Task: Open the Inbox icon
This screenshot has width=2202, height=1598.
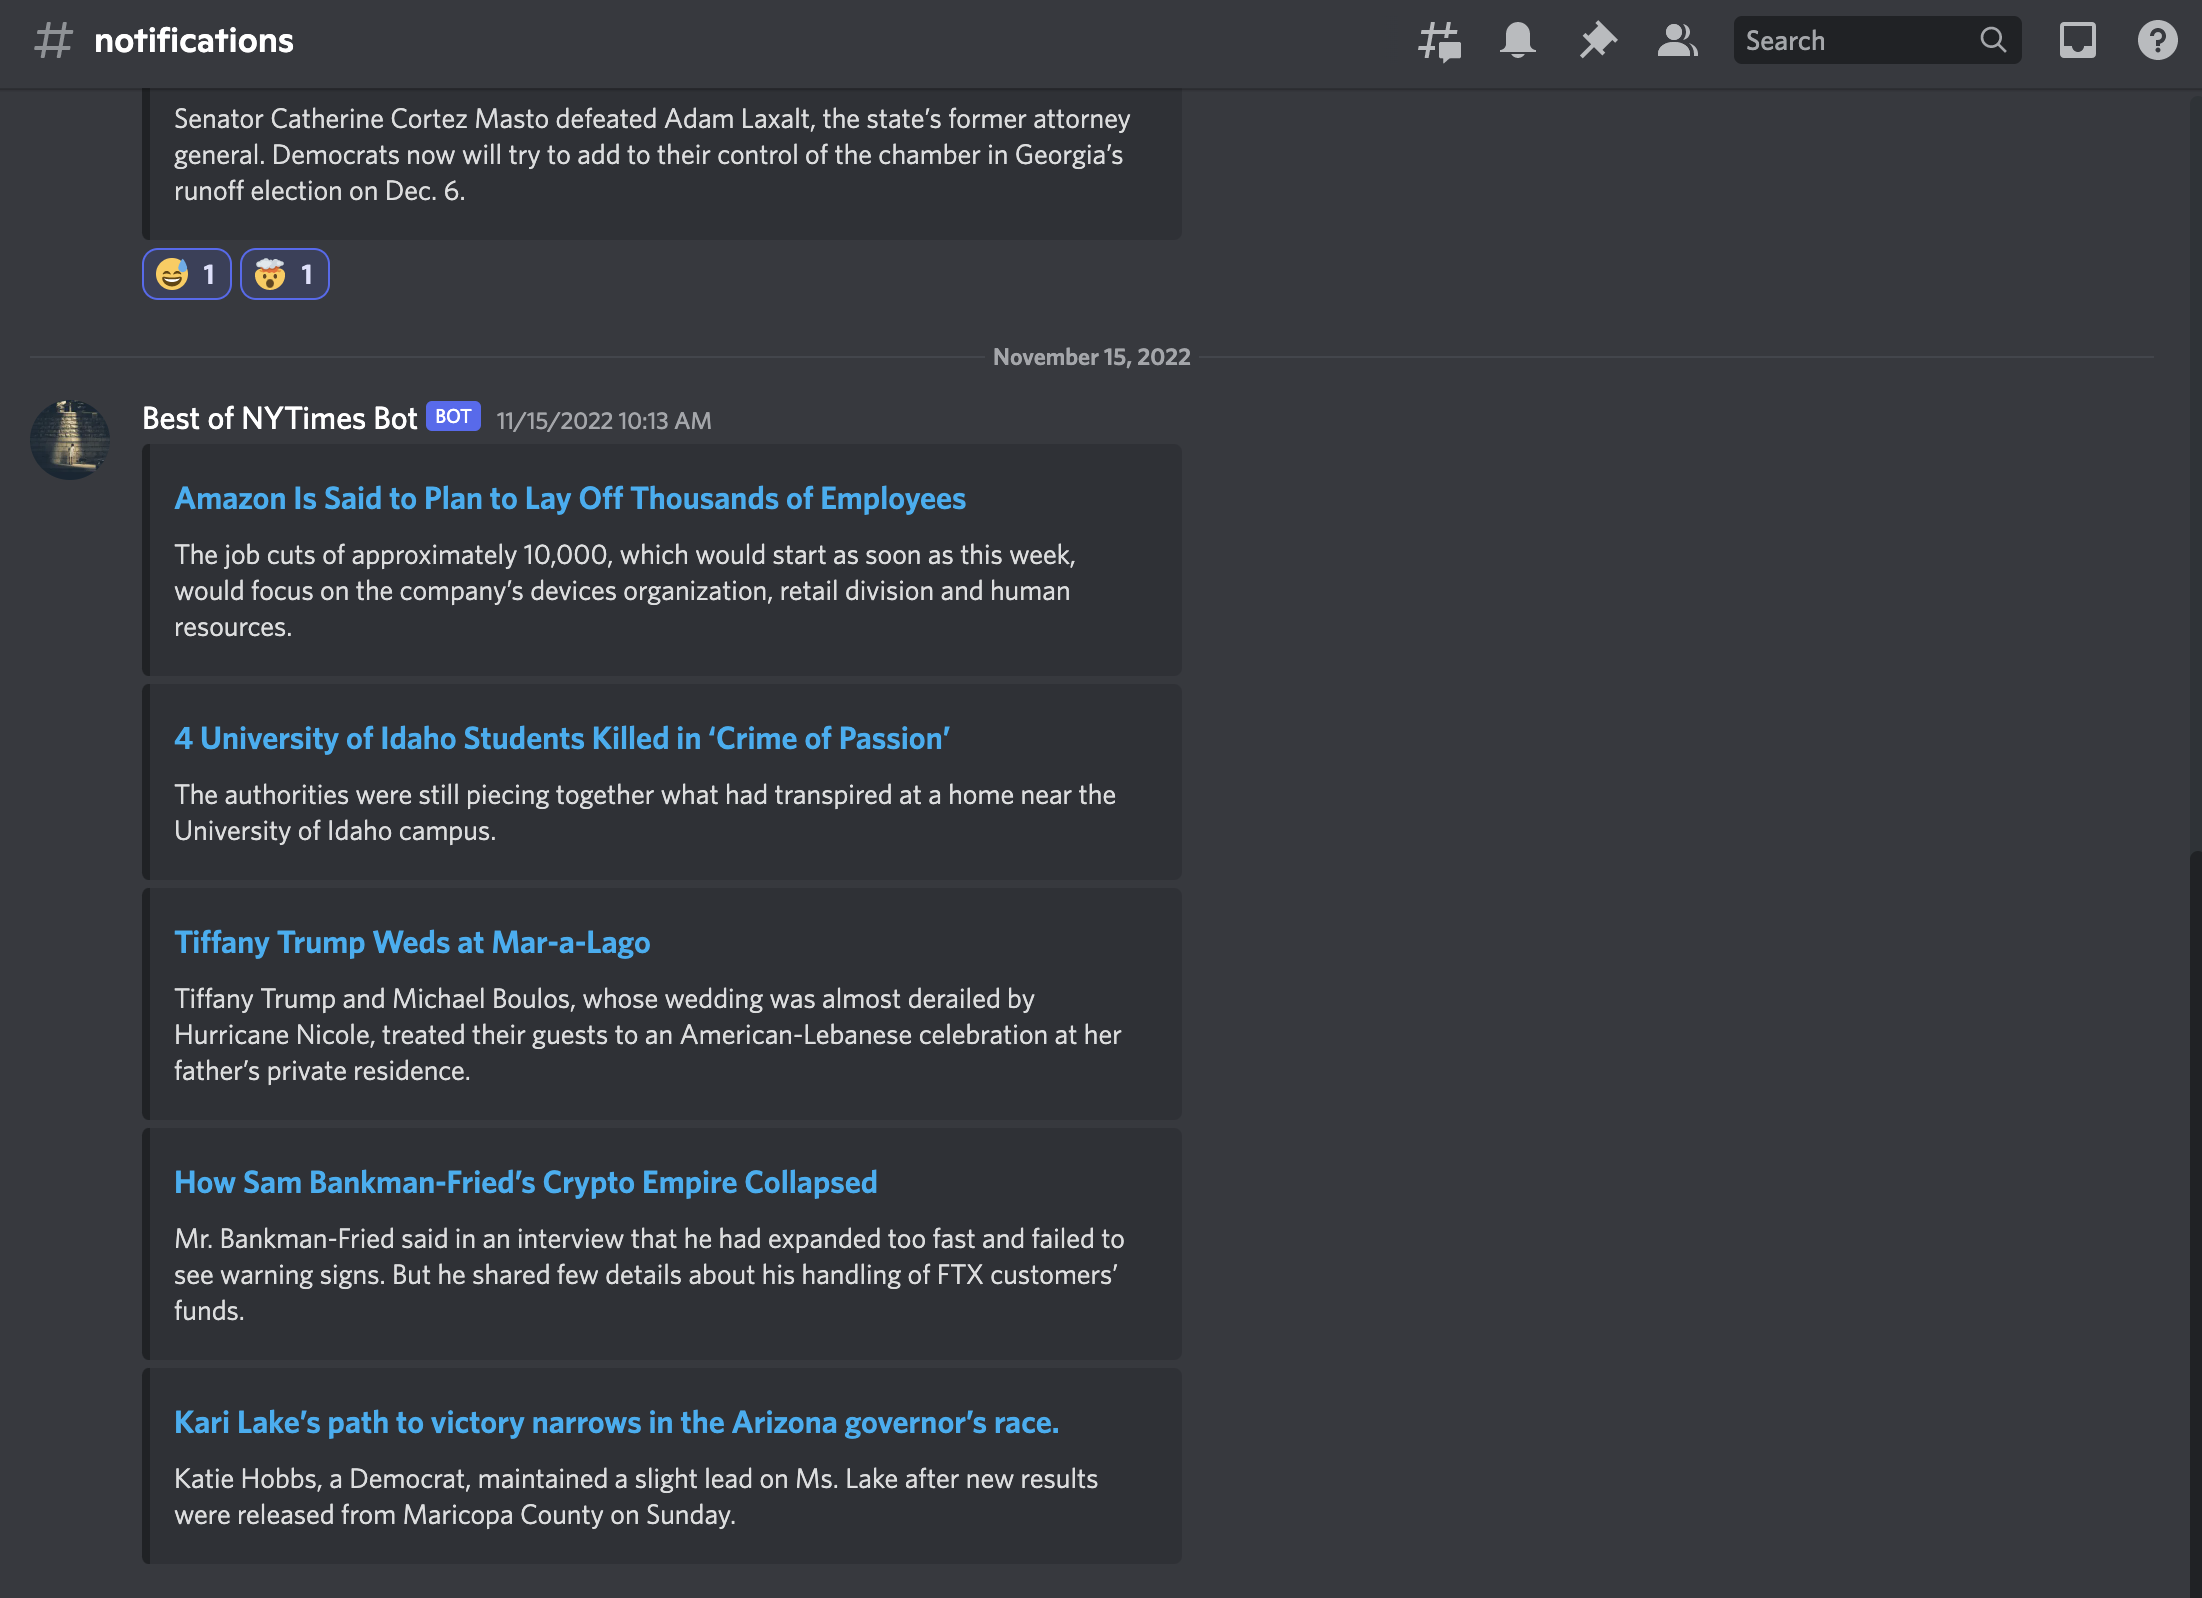Action: point(2077,41)
